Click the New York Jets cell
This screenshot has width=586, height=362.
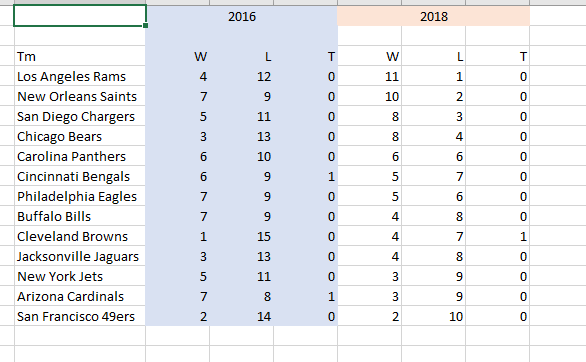[80, 276]
